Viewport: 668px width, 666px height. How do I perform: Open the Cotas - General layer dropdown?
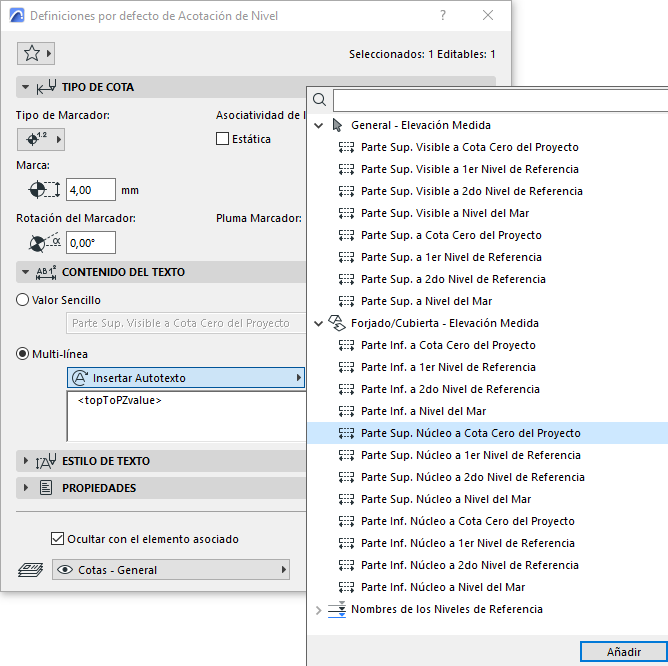[x=171, y=570]
